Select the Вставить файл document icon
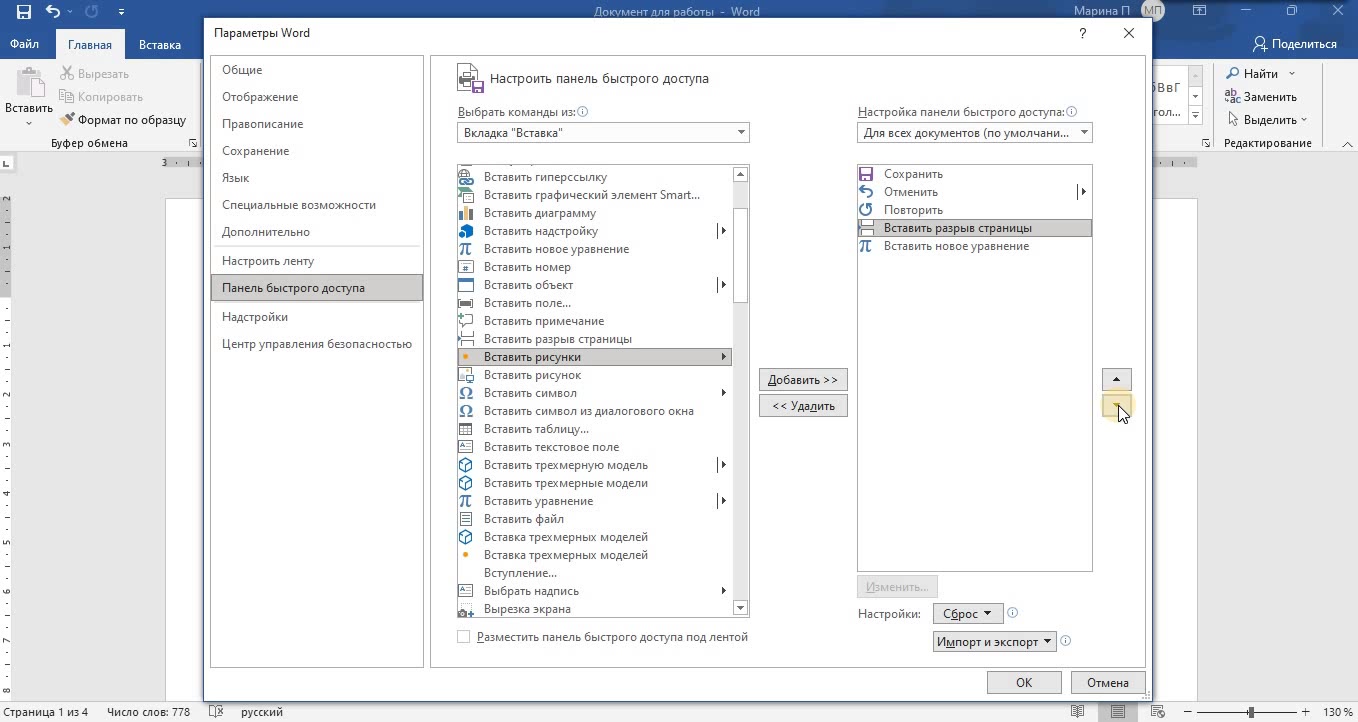 click(x=466, y=519)
